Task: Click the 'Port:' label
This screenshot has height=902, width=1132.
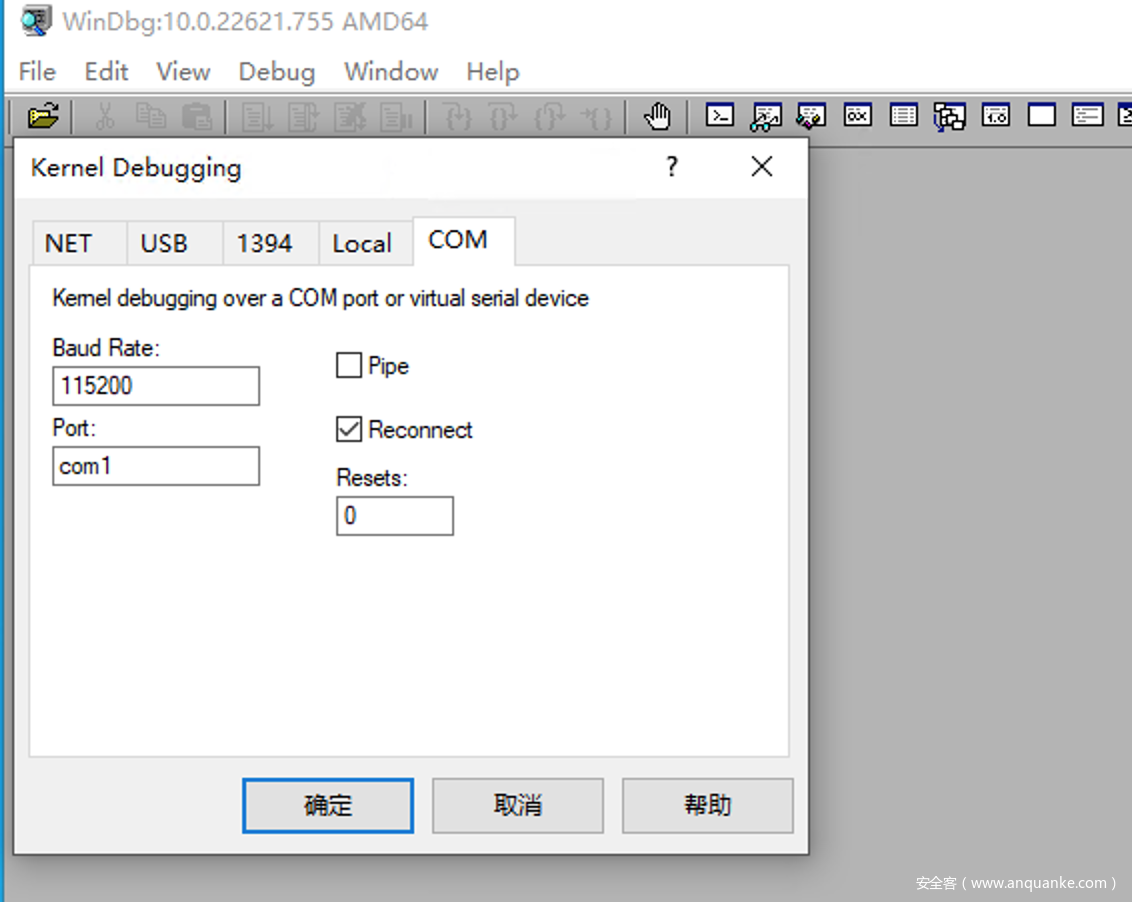Action: [74, 428]
